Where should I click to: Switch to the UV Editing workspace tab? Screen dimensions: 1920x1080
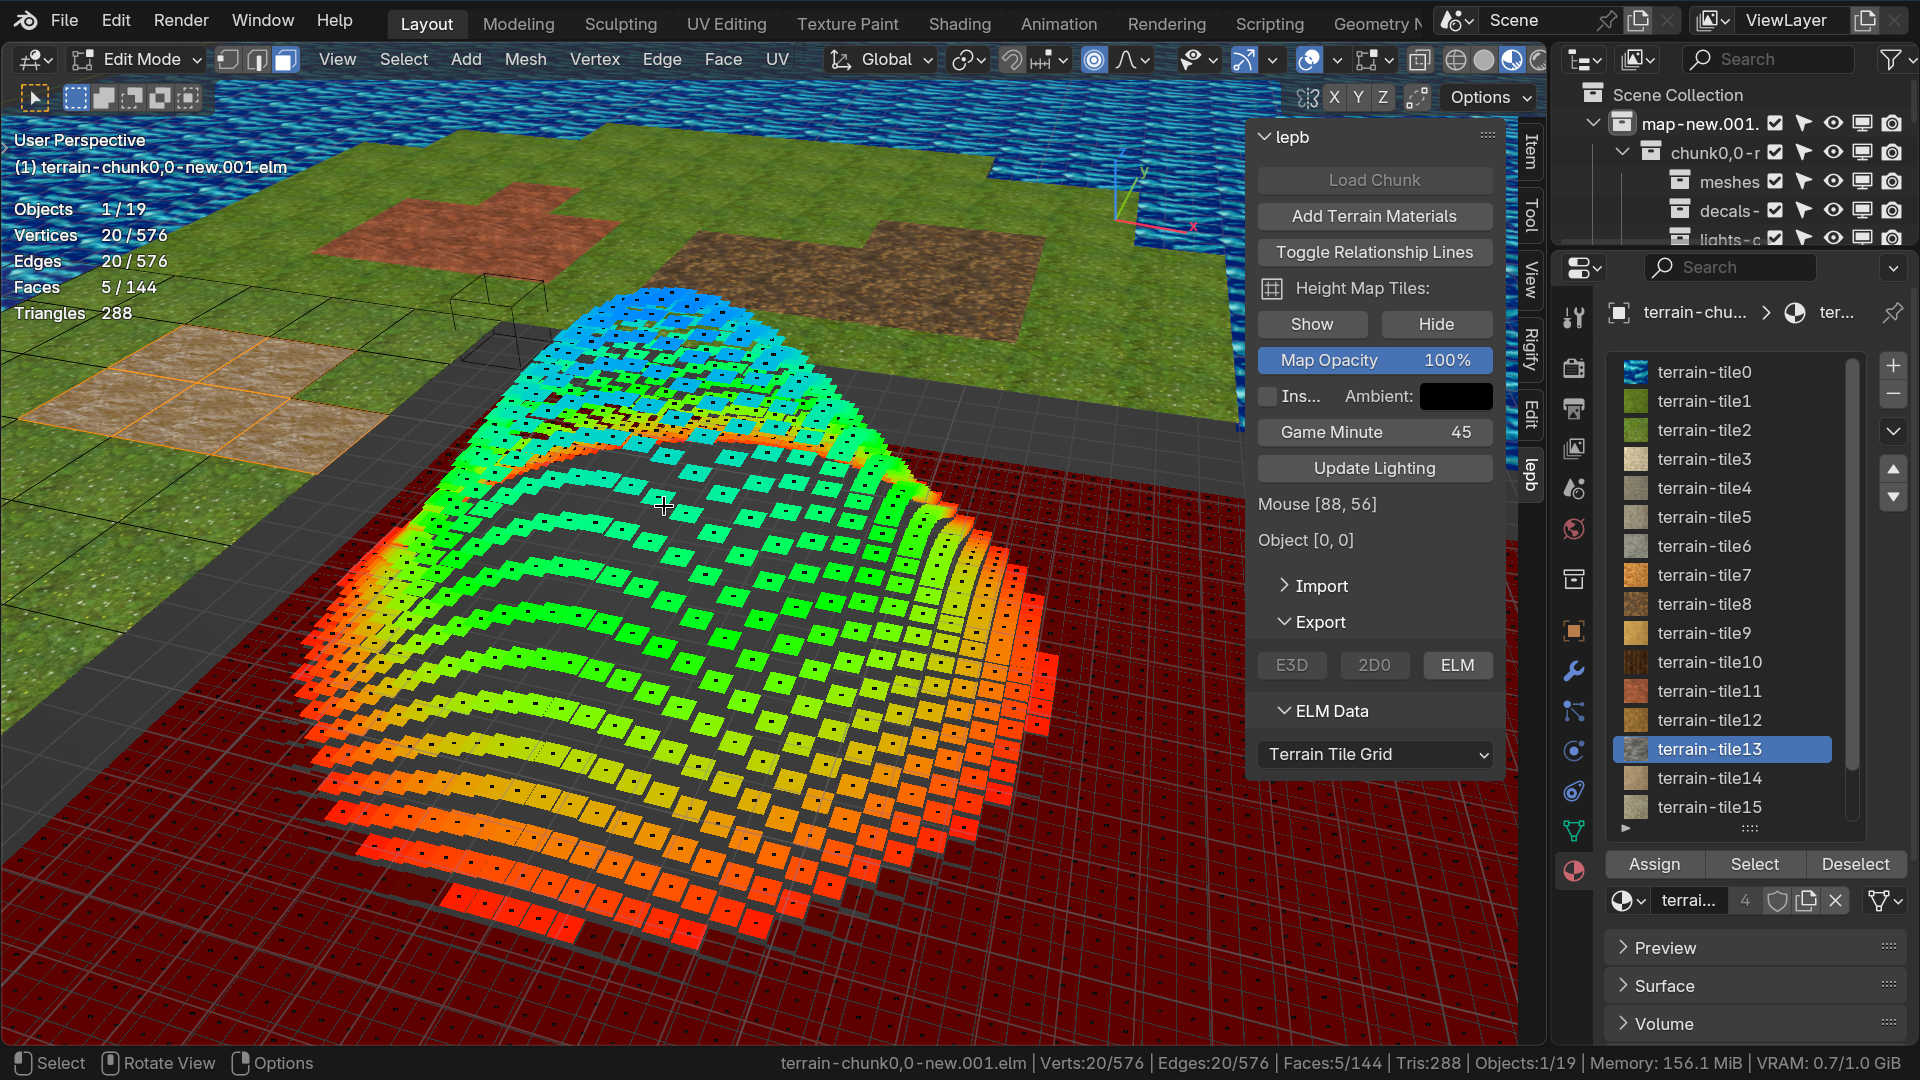click(x=726, y=24)
